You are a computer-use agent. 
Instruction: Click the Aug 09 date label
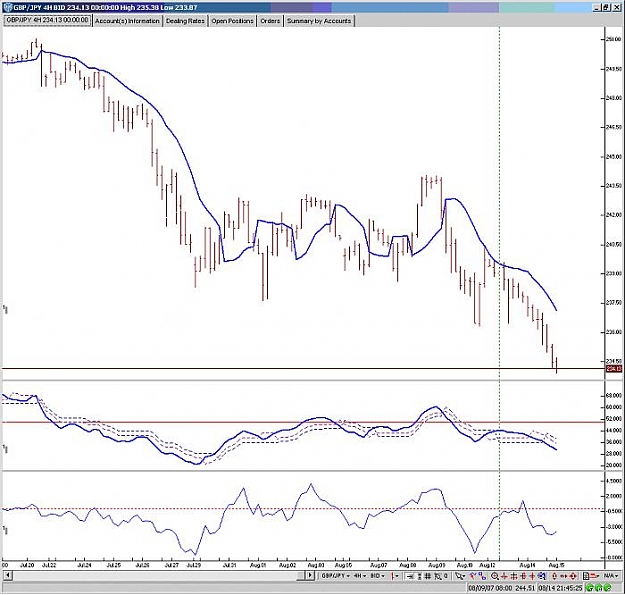pyautogui.click(x=437, y=565)
